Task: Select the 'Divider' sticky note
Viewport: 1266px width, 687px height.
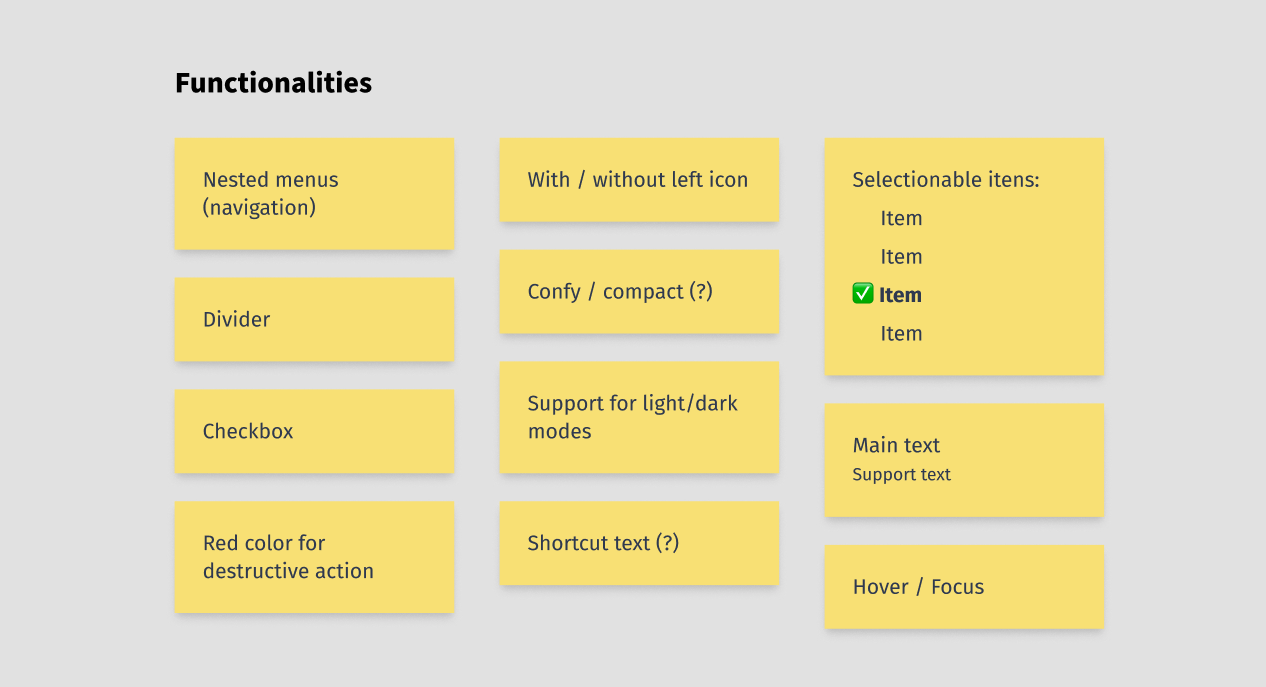Action: pos(314,320)
